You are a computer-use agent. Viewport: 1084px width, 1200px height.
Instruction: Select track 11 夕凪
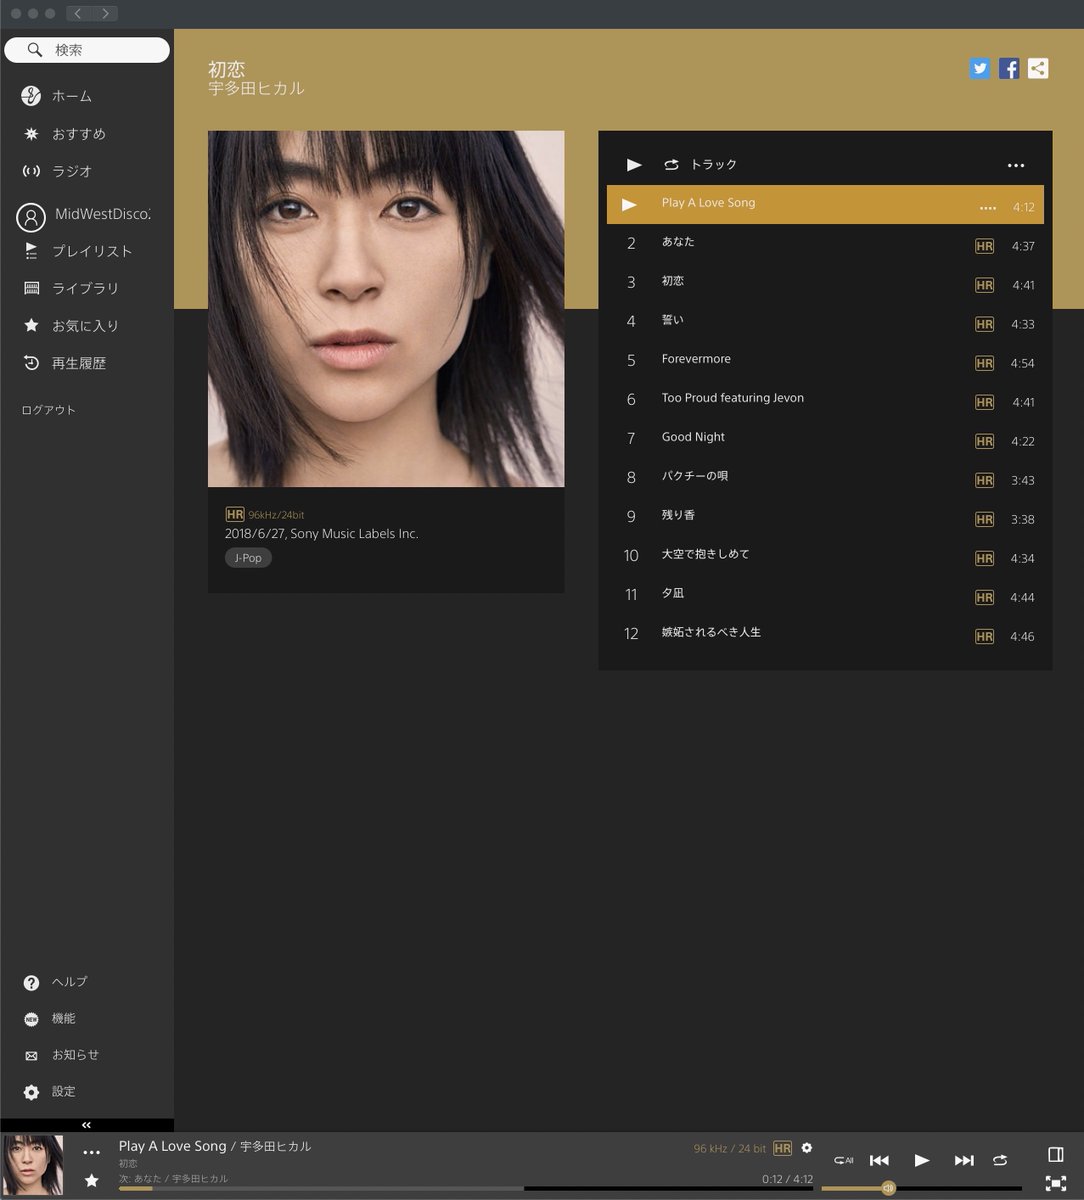click(825, 594)
